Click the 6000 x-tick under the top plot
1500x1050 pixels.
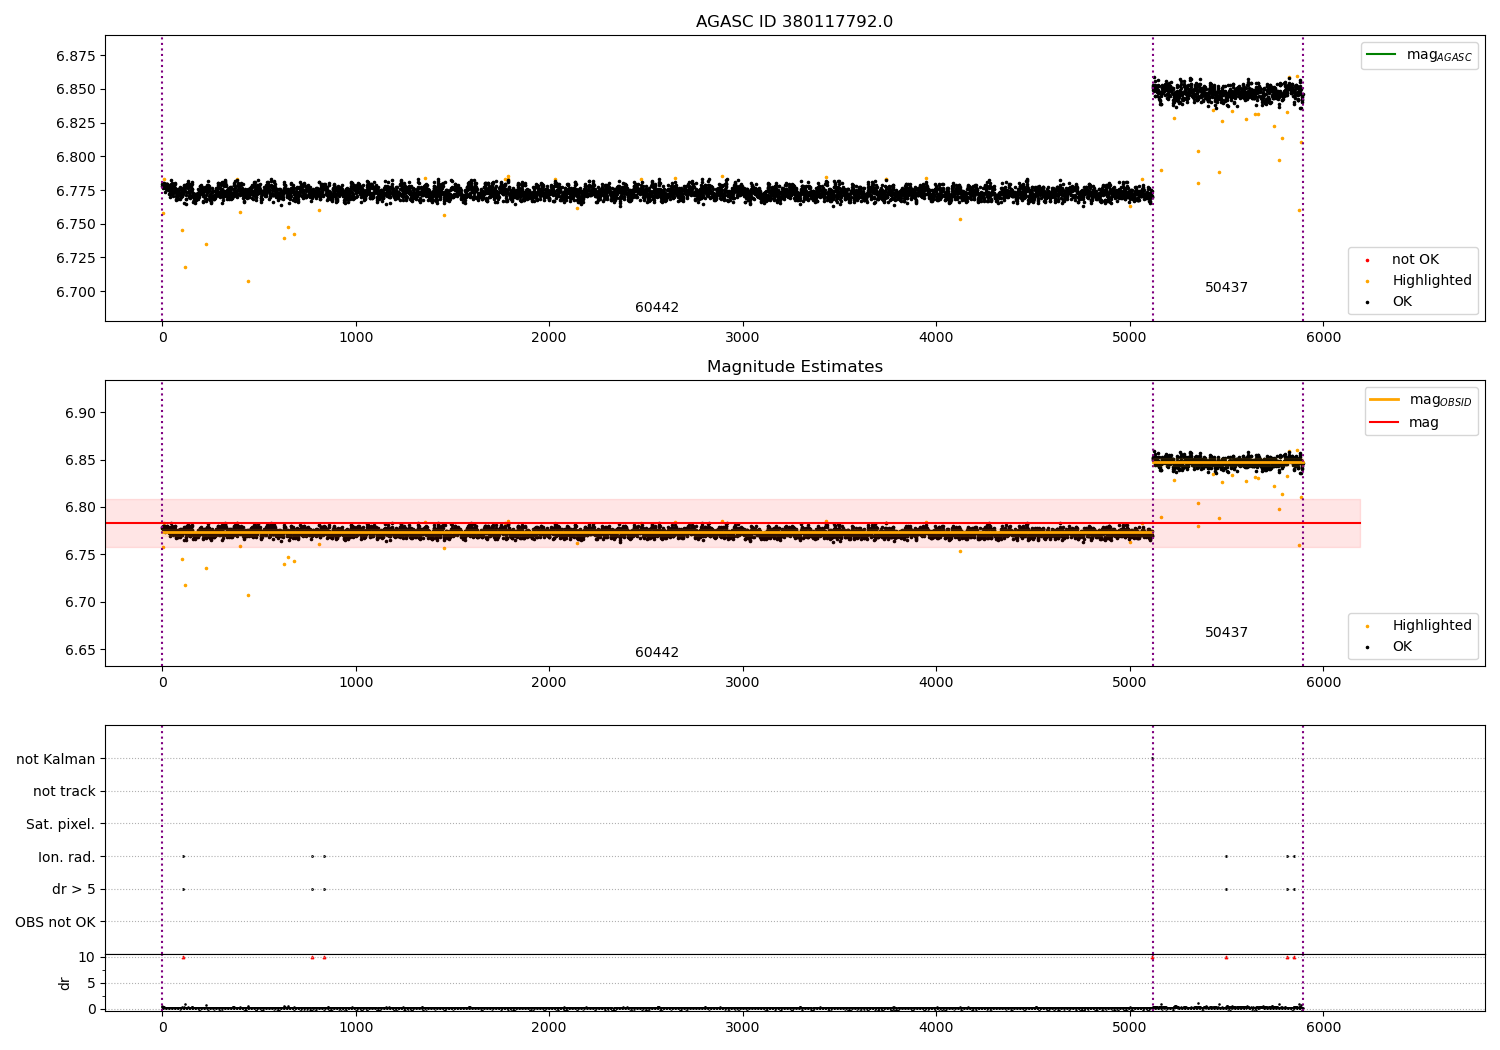(x=1323, y=338)
